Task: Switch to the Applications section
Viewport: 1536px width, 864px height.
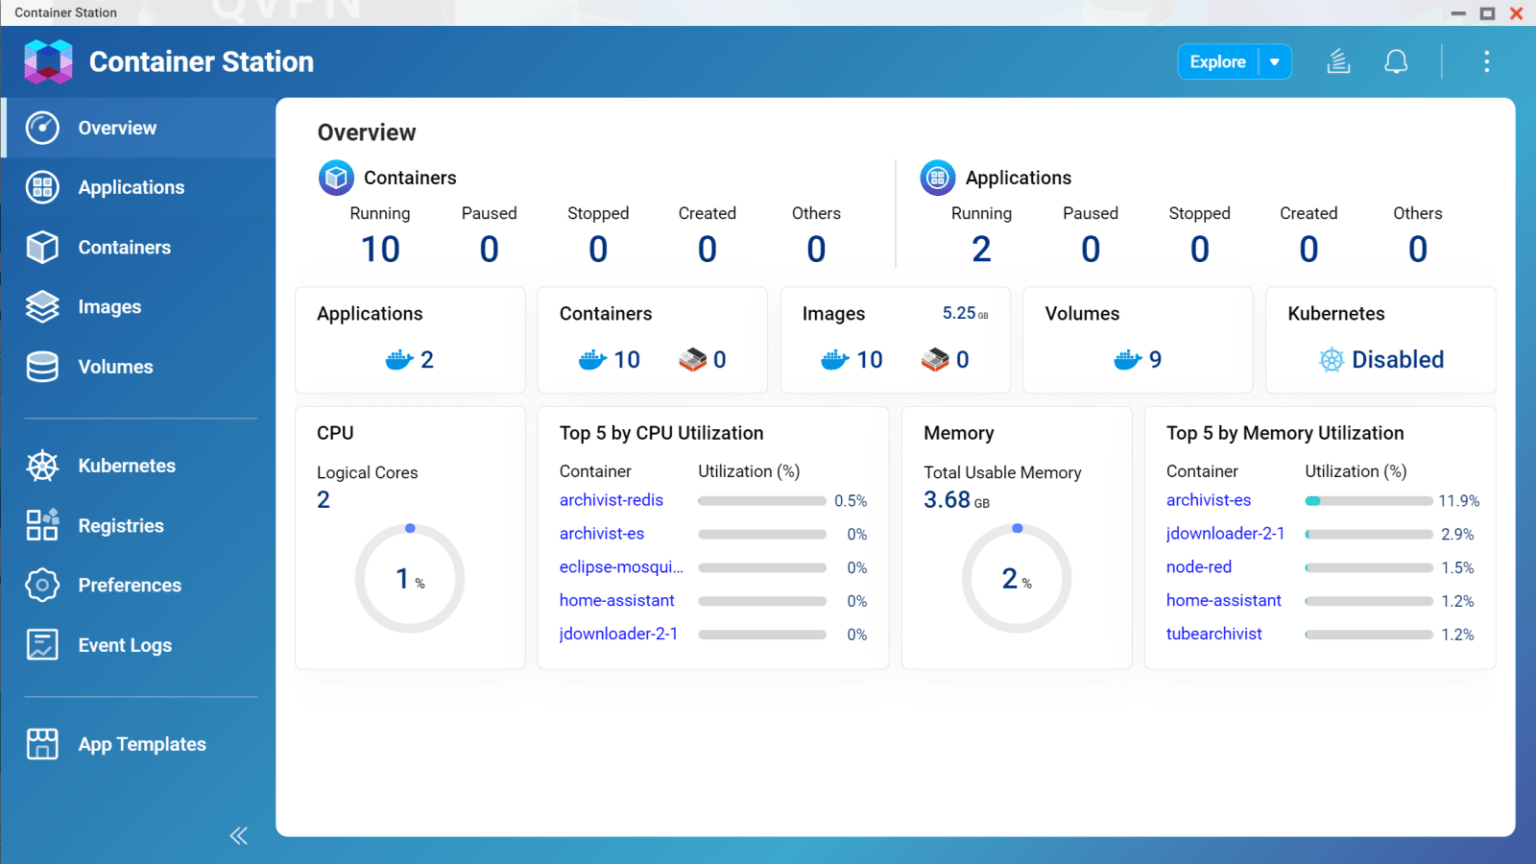Action: click(131, 187)
